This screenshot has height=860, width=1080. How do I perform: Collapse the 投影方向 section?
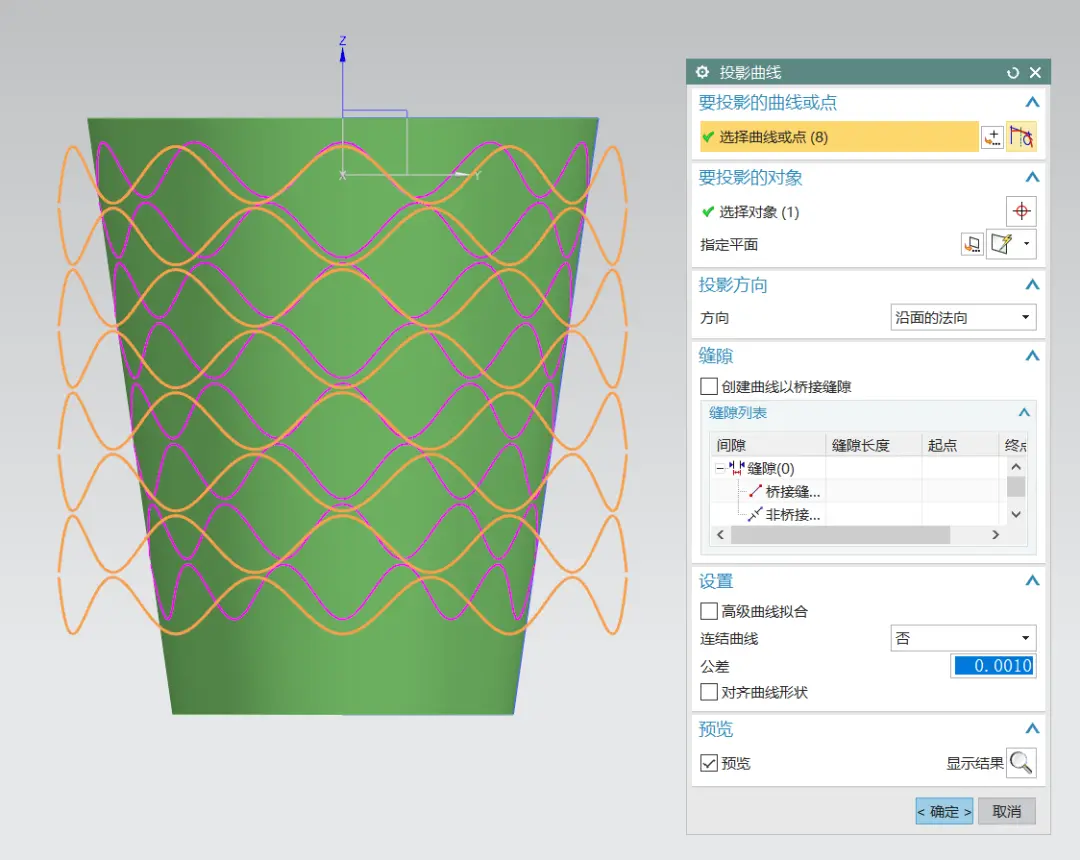(x=1032, y=285)
